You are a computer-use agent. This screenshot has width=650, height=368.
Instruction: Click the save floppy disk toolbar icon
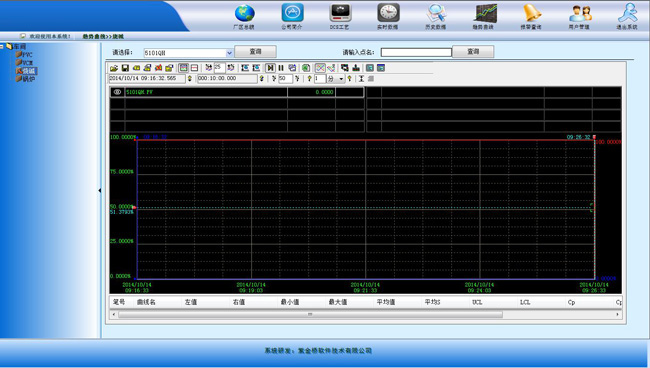click(x=125, y=68)
